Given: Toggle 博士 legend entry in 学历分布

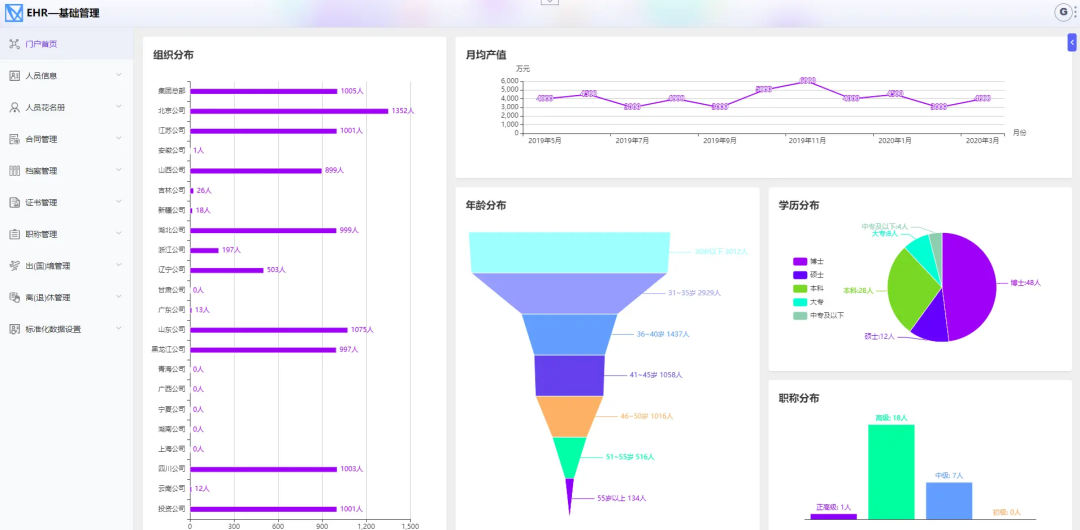Looking at the screenshot, I should click(x=809, y=262).
